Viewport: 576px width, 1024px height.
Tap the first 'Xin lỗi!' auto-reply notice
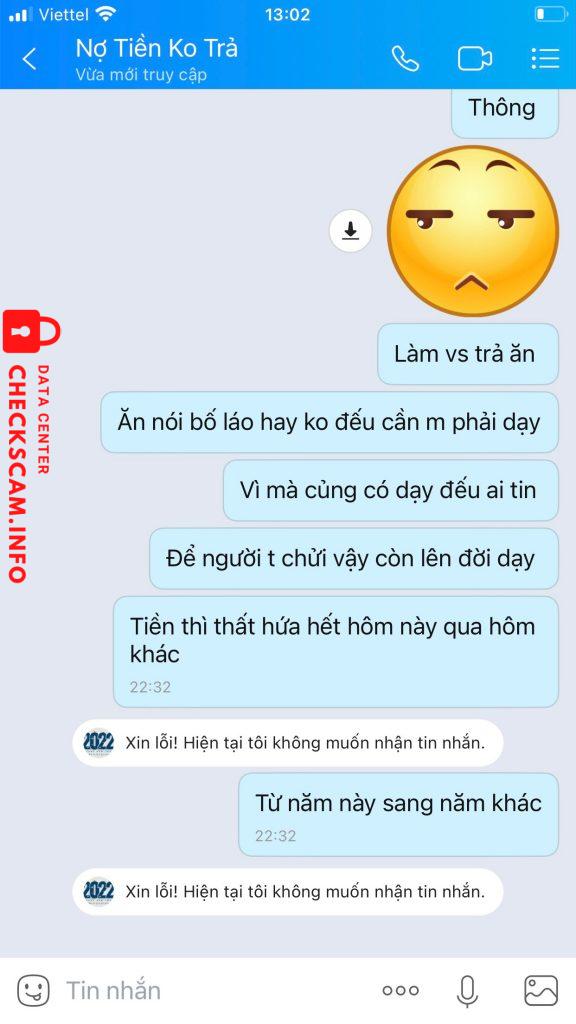[x=288, y=743]
